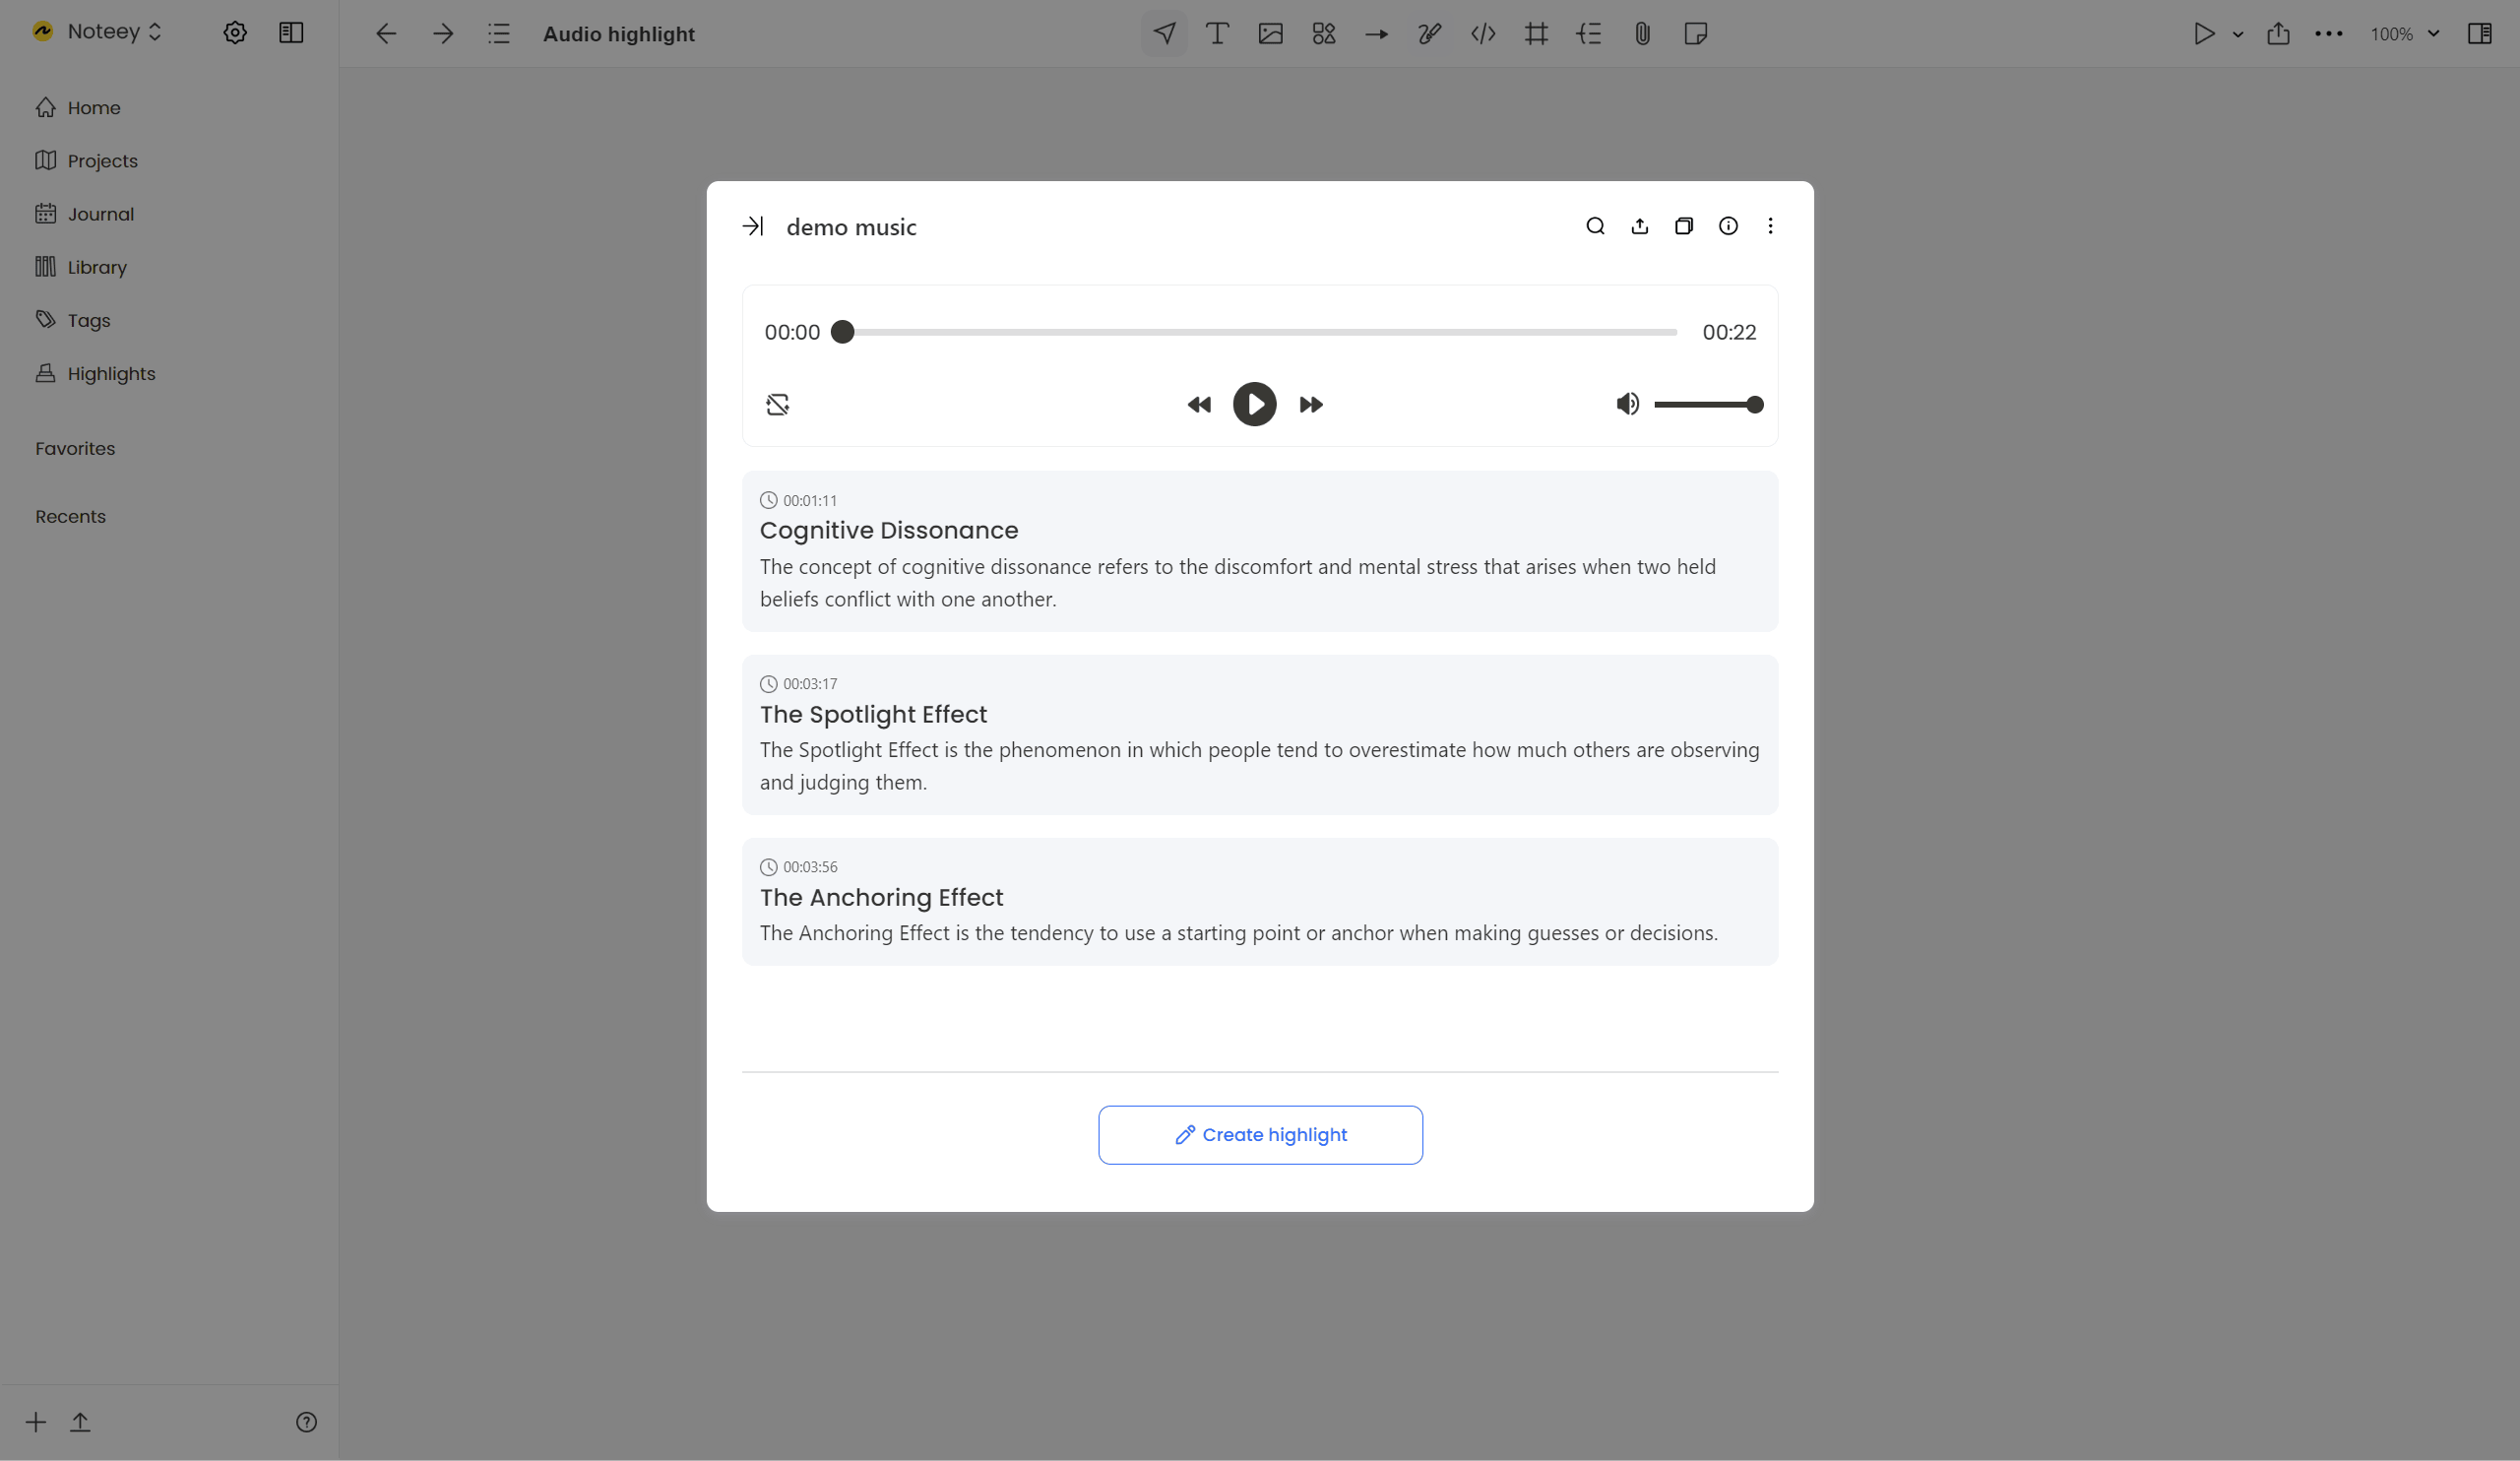Open the Noteey workspace switcher
Screen dimensions: 2520x1461
point(97,31)
